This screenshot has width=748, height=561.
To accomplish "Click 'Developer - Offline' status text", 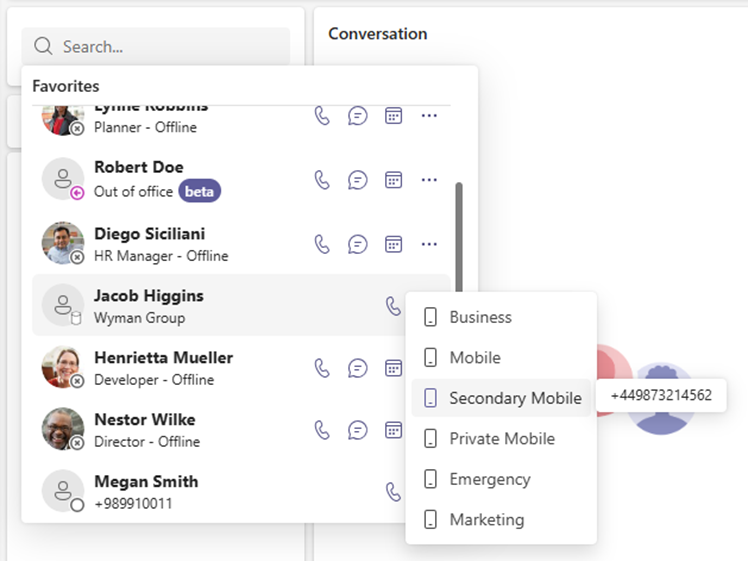I will (154, 380).
